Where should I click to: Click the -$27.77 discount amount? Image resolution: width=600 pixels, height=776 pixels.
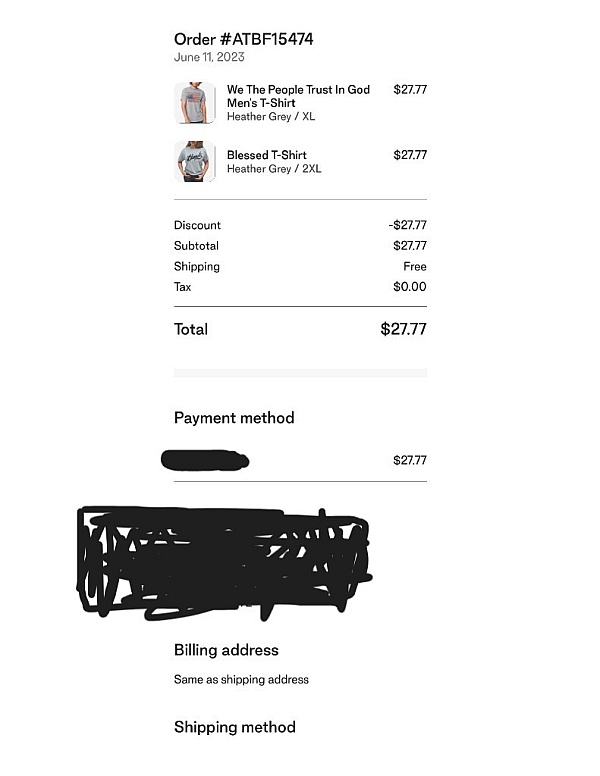point(407,225)
